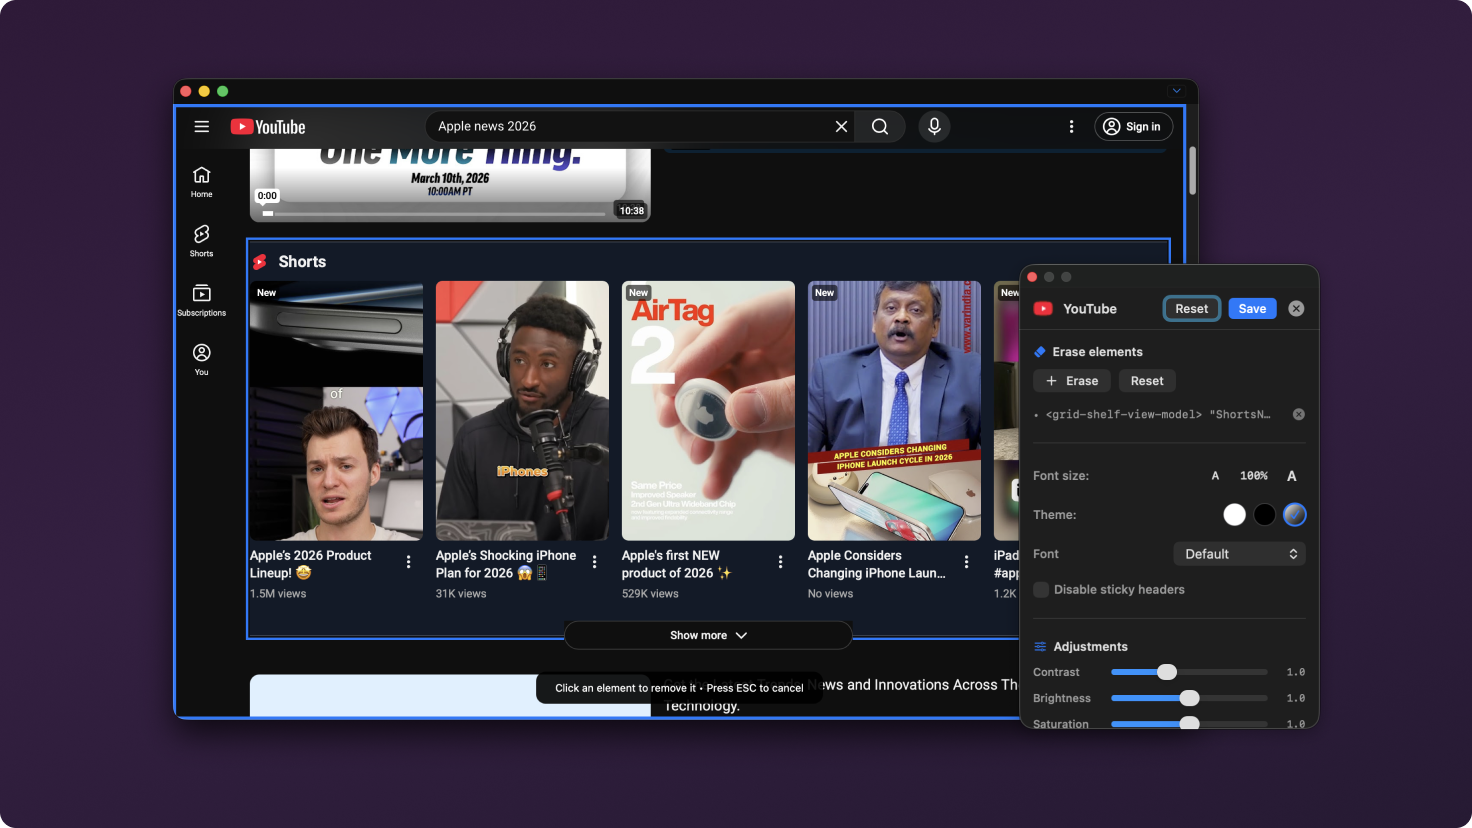Select the blue custom theme swatch
This screenshot has height=828, width=1472.
tap(1295, 515)
